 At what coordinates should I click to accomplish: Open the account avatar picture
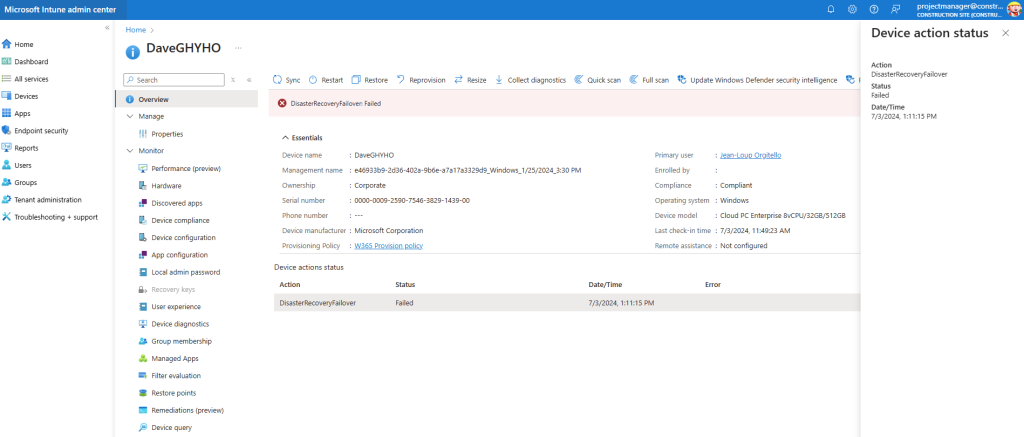[1014, 9]
